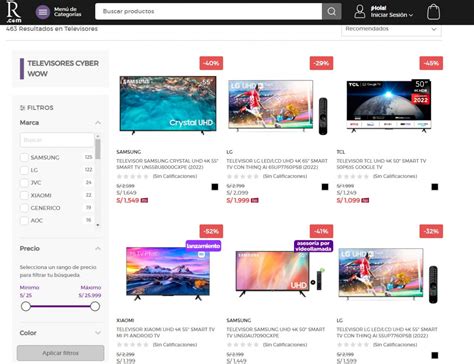Click the Ripley R.com logo
This screenshot has height=364, width=474.
tap(14, 11)
